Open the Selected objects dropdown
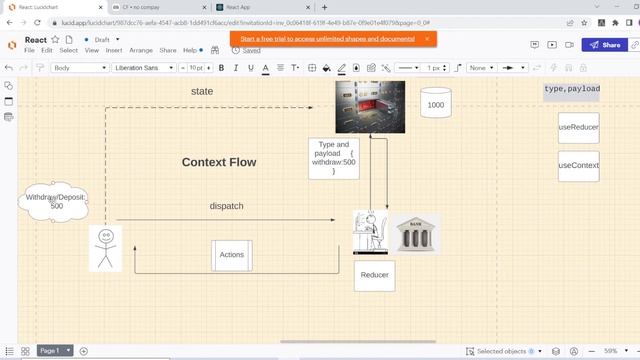 (505, 351)
